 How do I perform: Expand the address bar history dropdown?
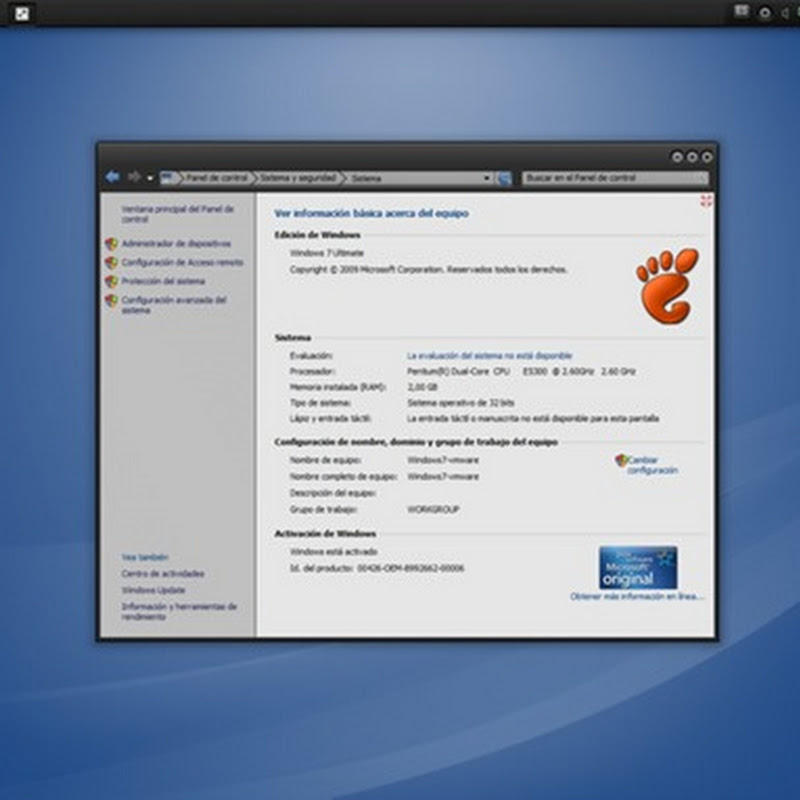click(x=487, y=178)
